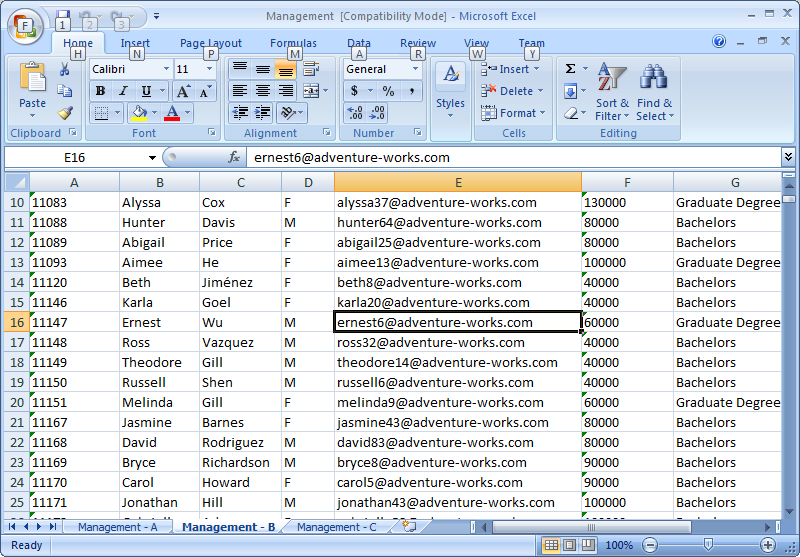Apply Comma Style
800x557 pixels.
pyautogui.click(x=411, y=91)
